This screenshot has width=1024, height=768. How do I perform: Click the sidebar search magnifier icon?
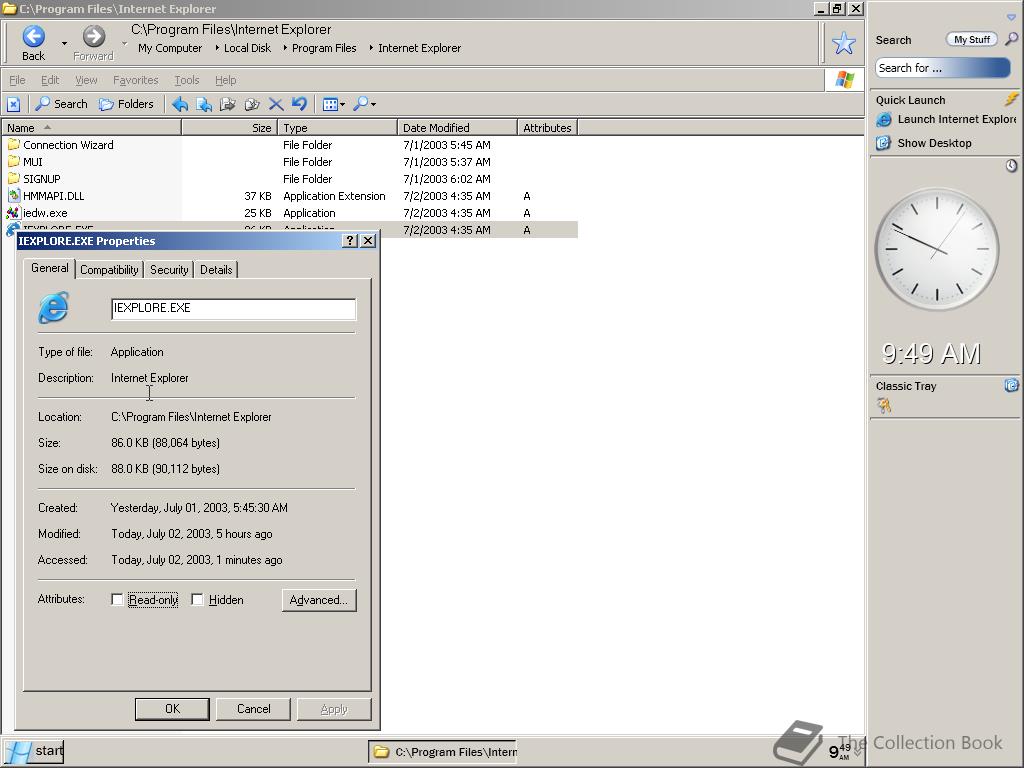[x=1011, y=39]
